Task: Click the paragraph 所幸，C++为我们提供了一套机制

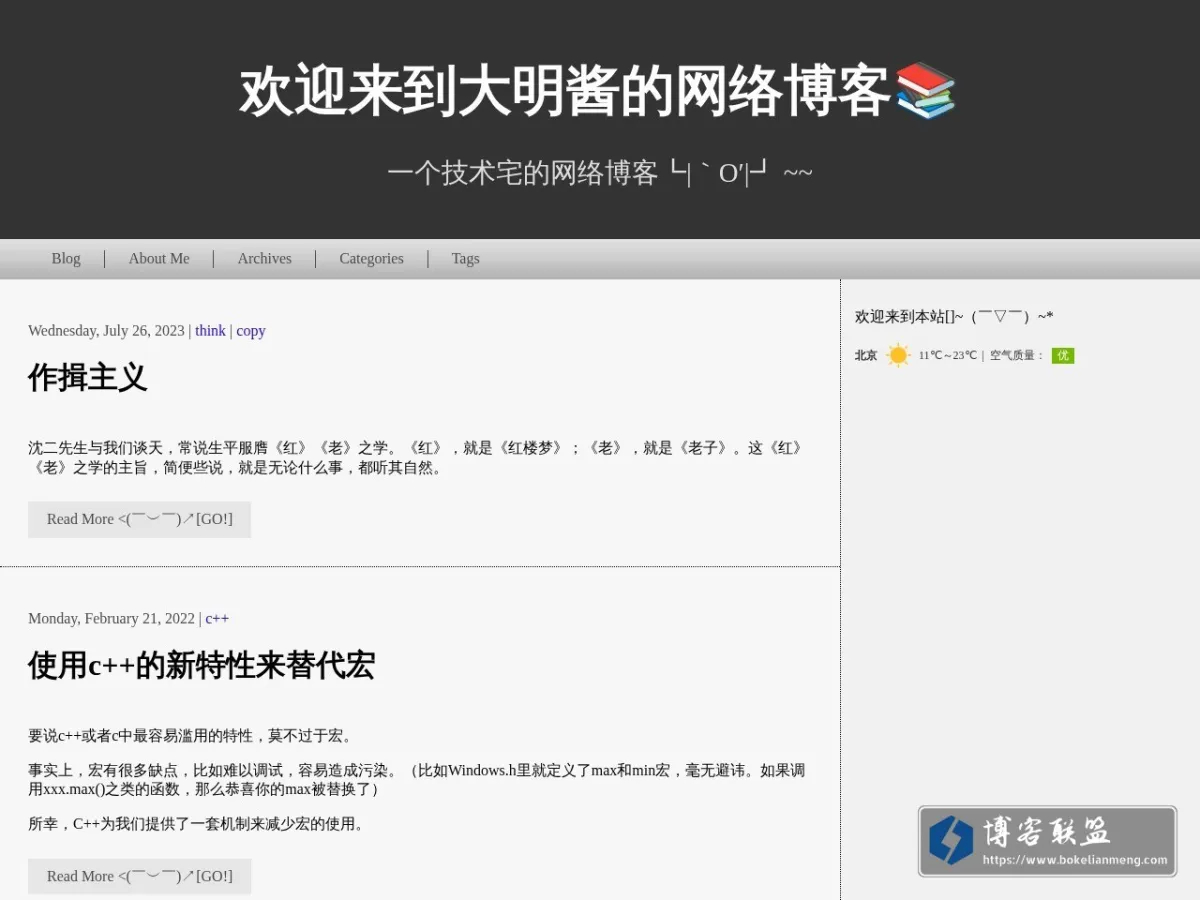Action: 197,824
